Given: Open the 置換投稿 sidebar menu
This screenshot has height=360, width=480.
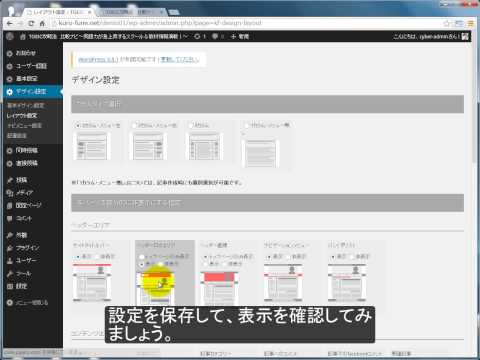Looking at the screenshot, I should [27, 163].
